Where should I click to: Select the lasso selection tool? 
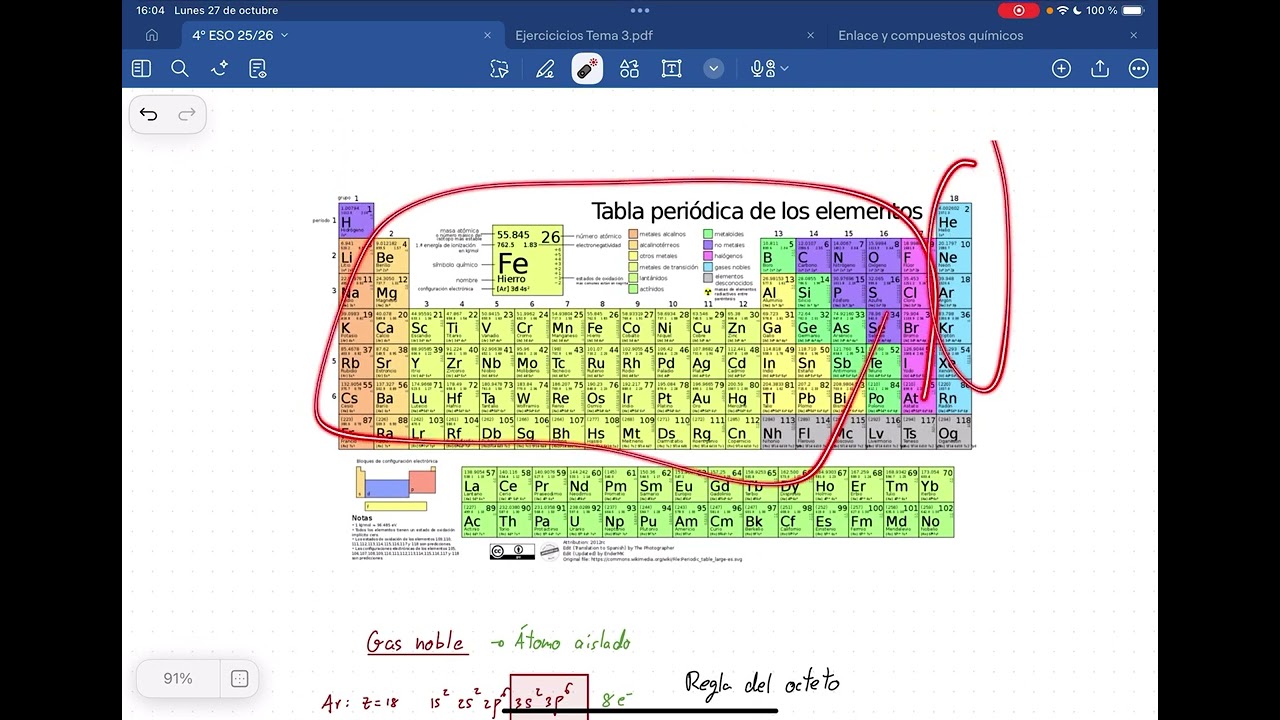(x=499, y=68)
